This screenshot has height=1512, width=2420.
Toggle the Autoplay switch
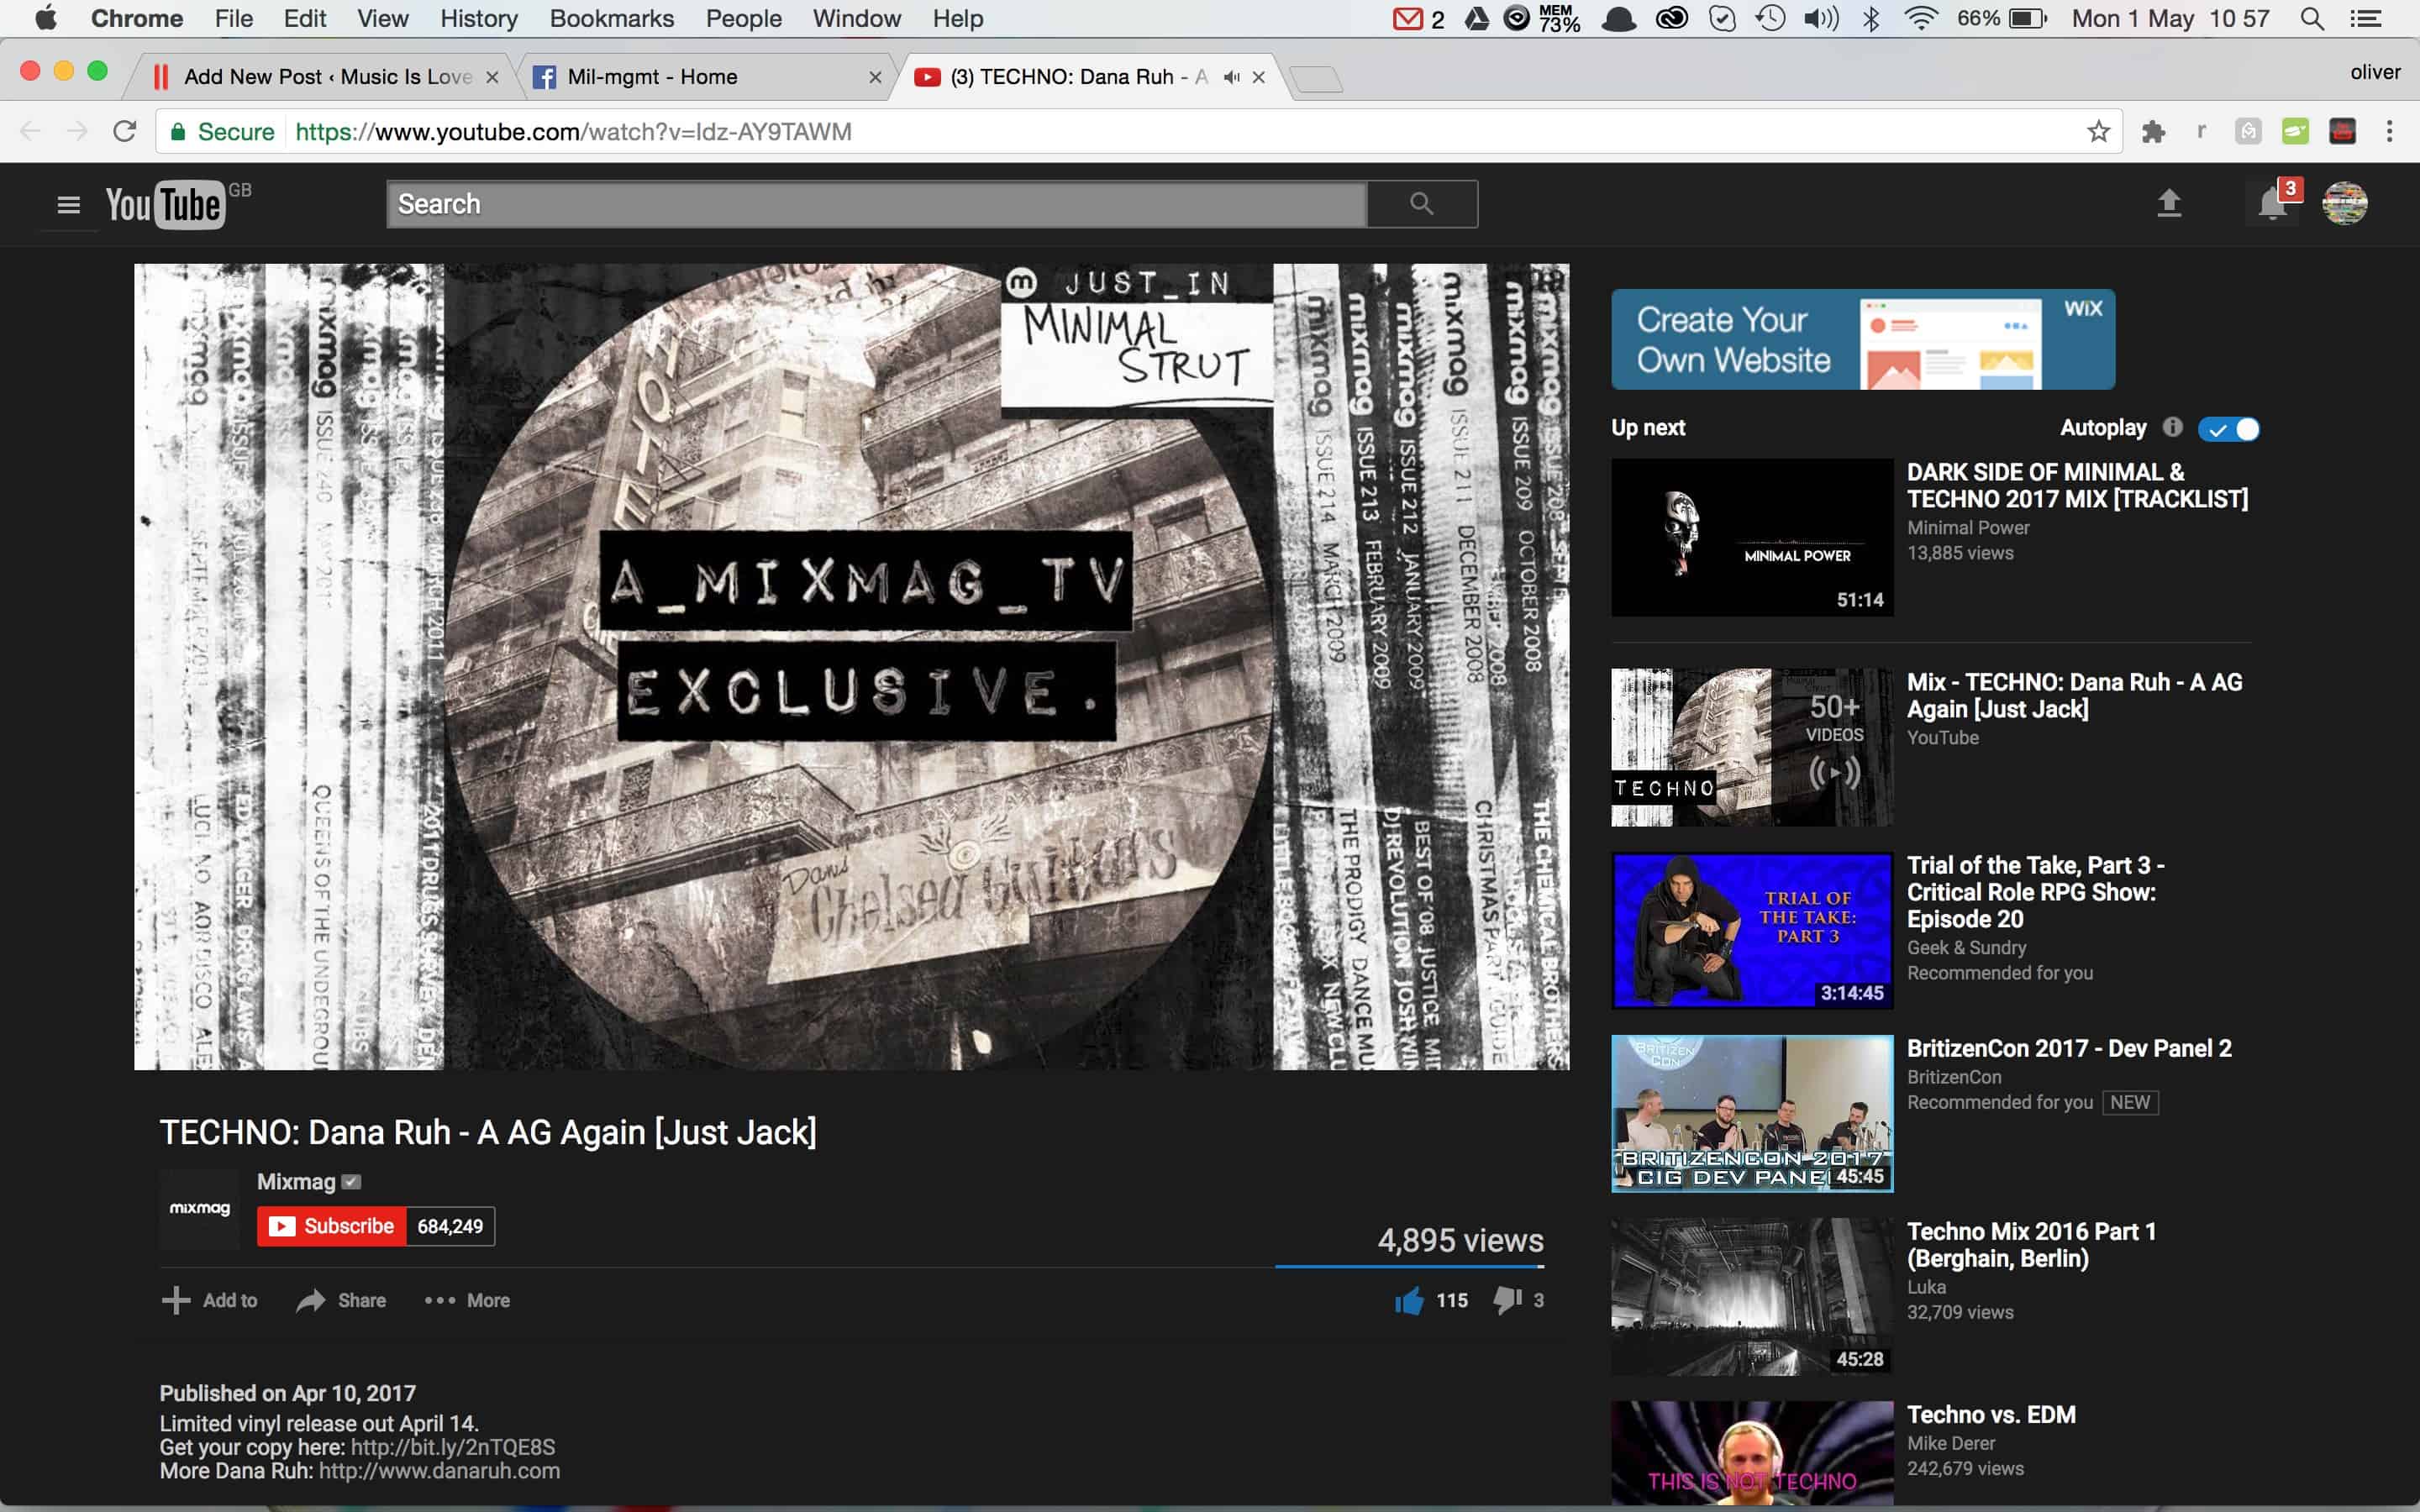point(2228,429)
